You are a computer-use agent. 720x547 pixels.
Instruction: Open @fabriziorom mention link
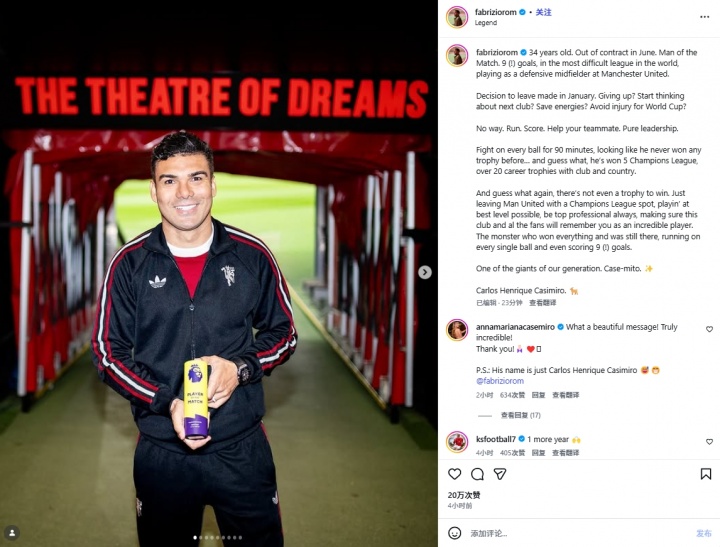[x=500, y=381]
